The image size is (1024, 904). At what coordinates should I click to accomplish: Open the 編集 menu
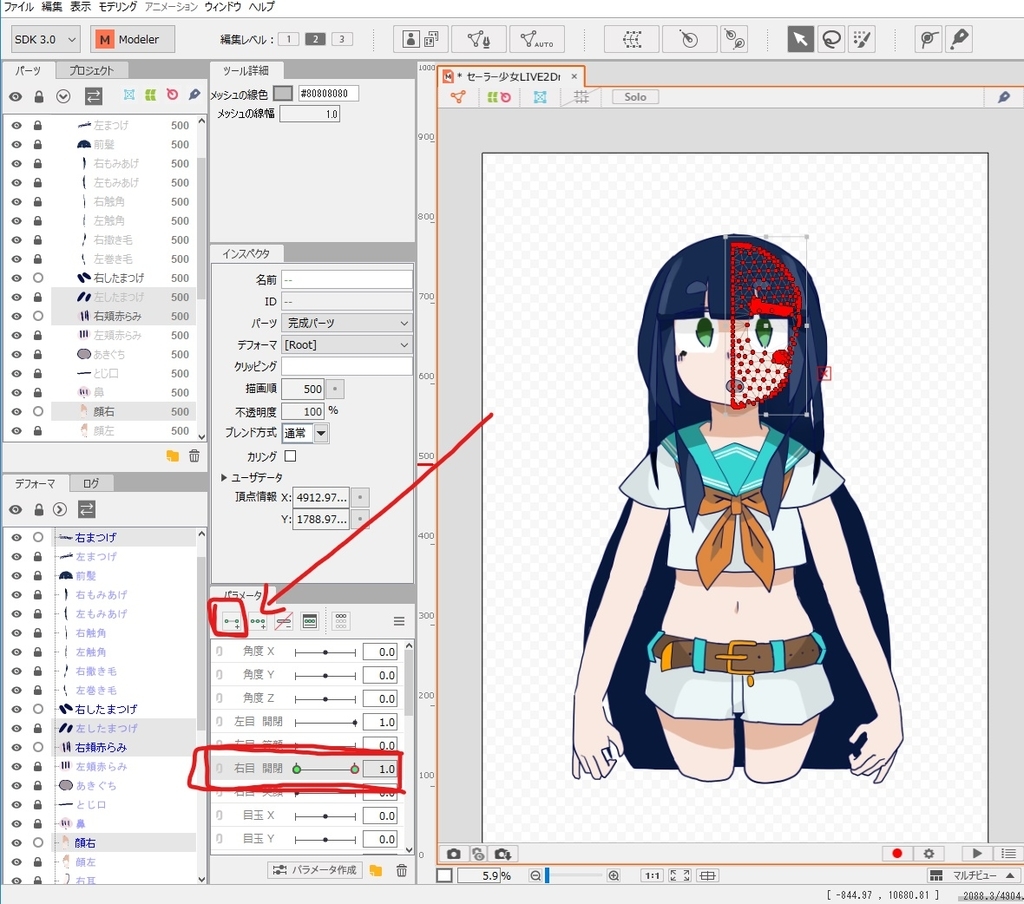(52, 7)
